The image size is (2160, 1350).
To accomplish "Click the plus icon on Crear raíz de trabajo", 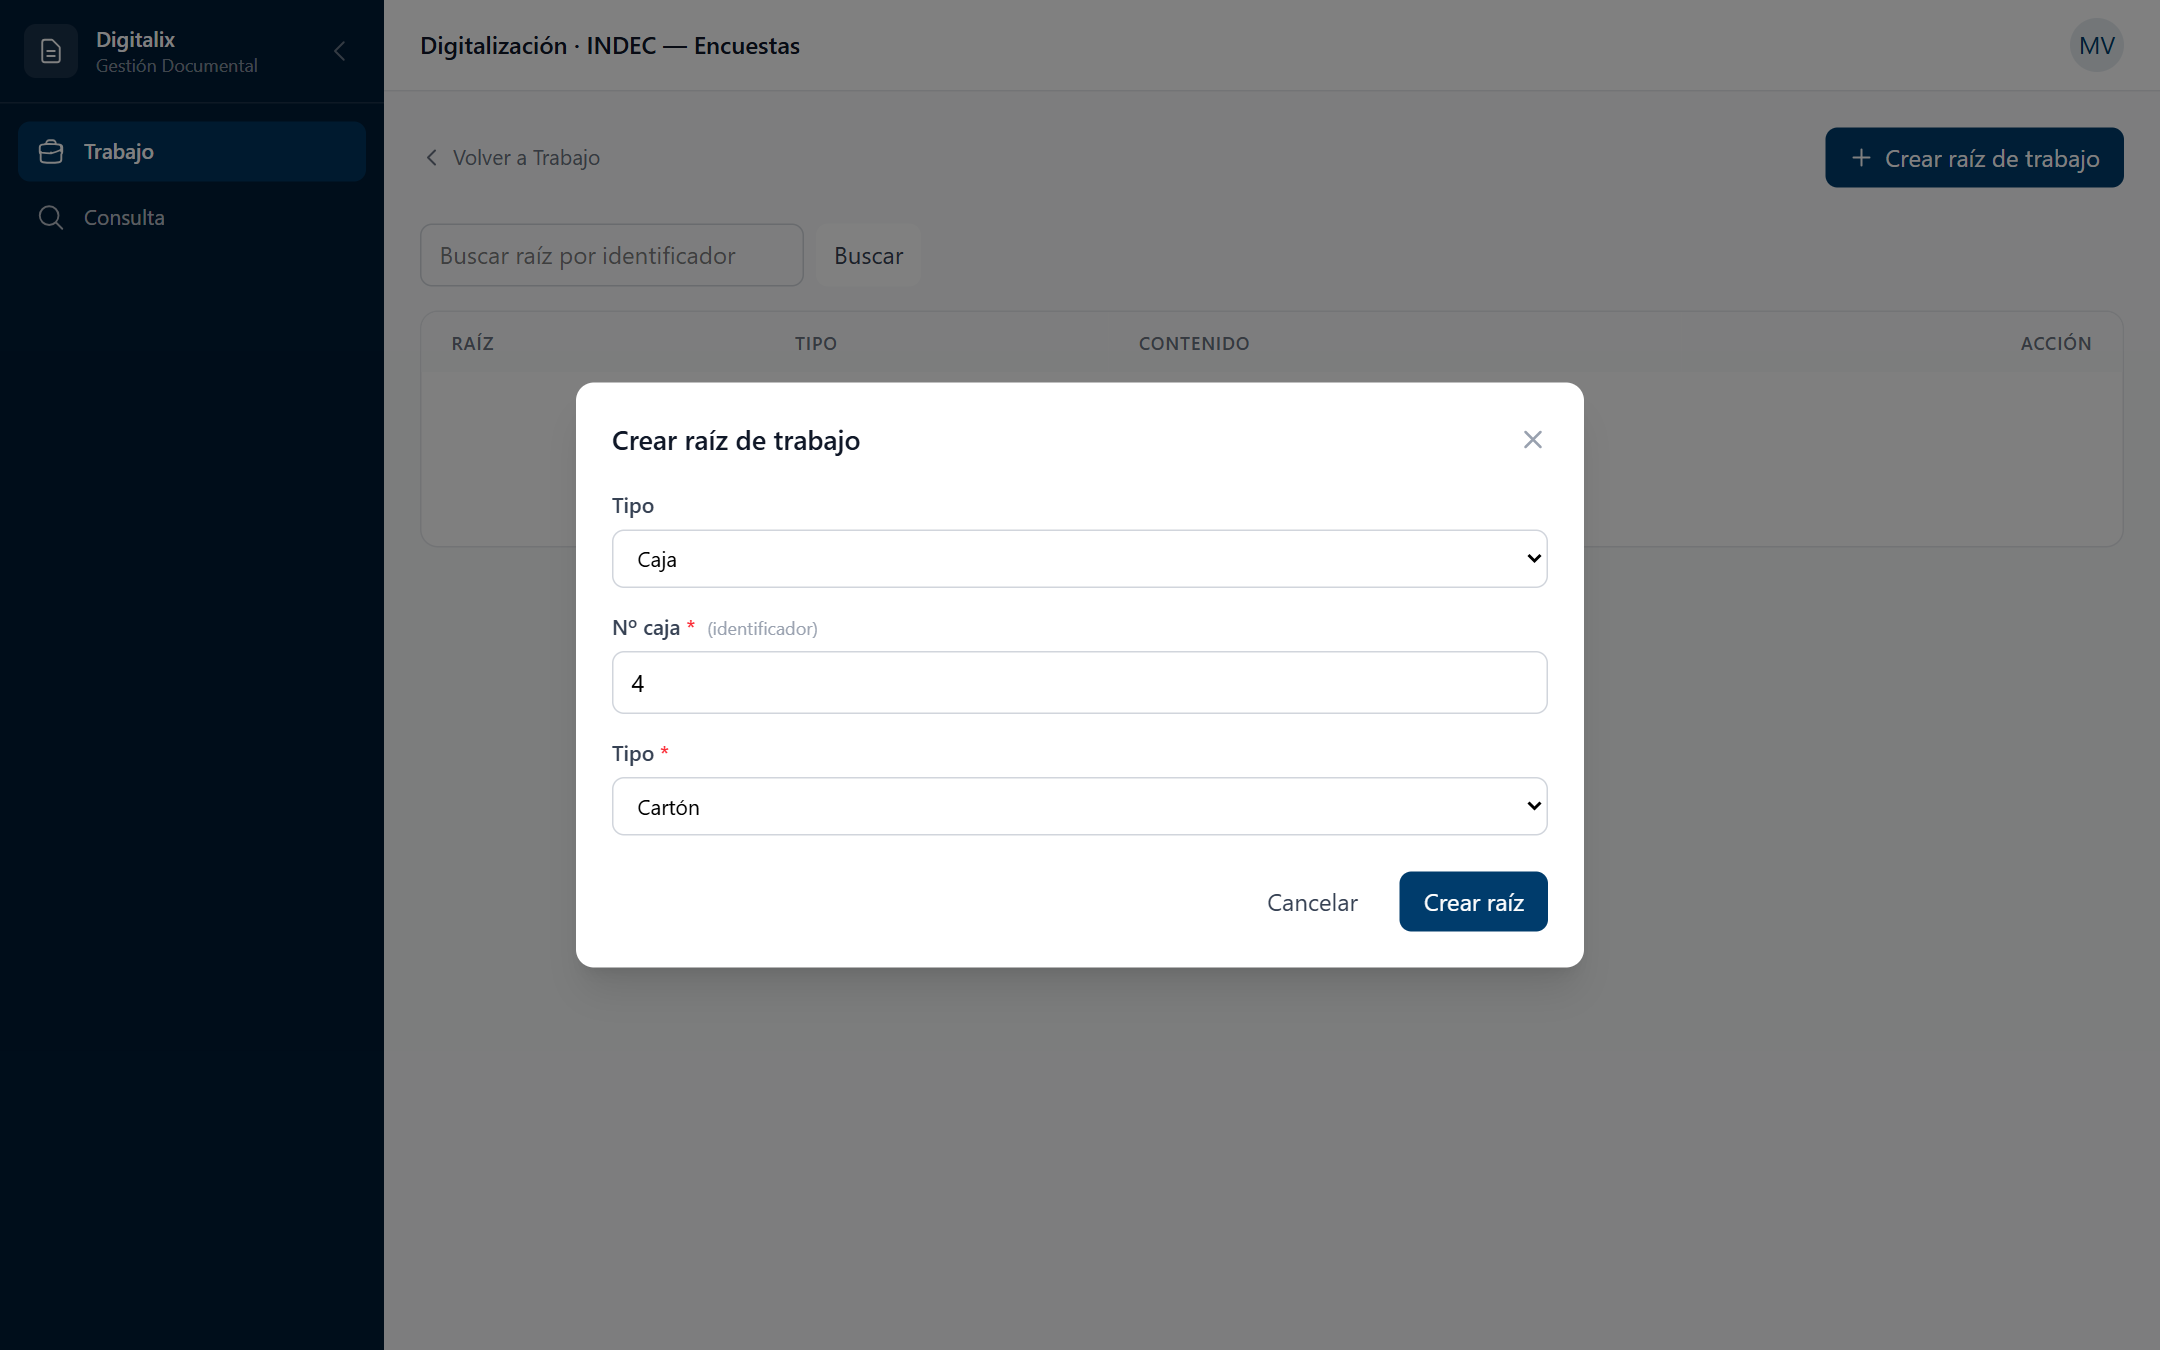I will point(1861,158).
